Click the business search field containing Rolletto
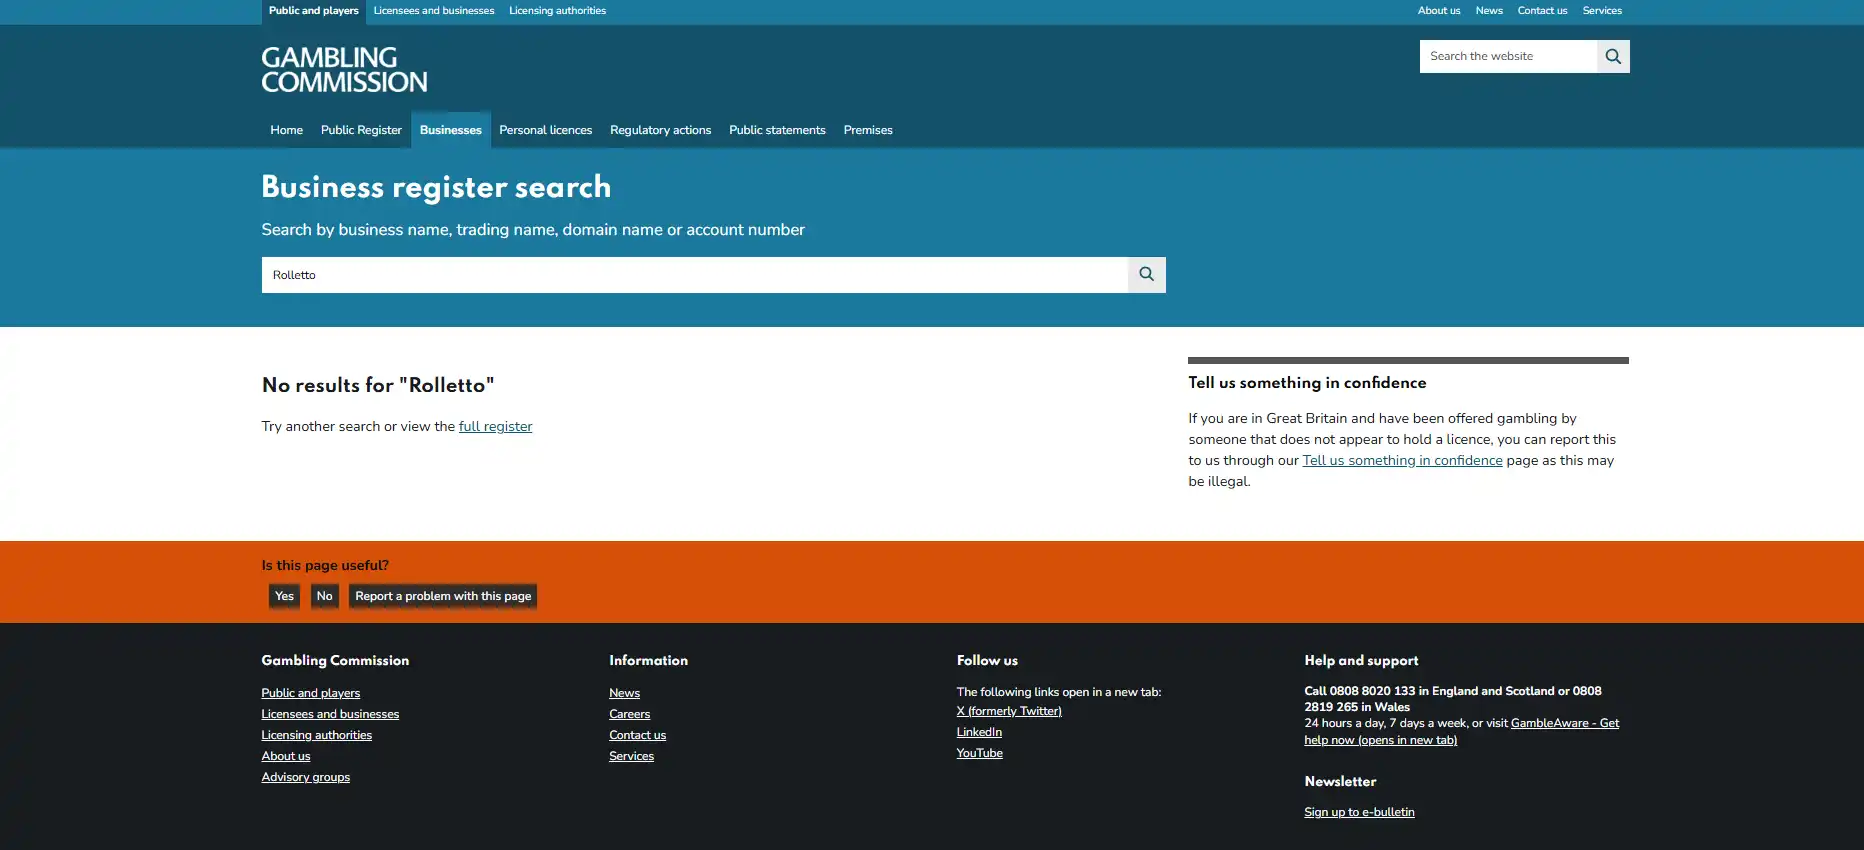This screenshot has height=850, width=1864. click(695, 275)
